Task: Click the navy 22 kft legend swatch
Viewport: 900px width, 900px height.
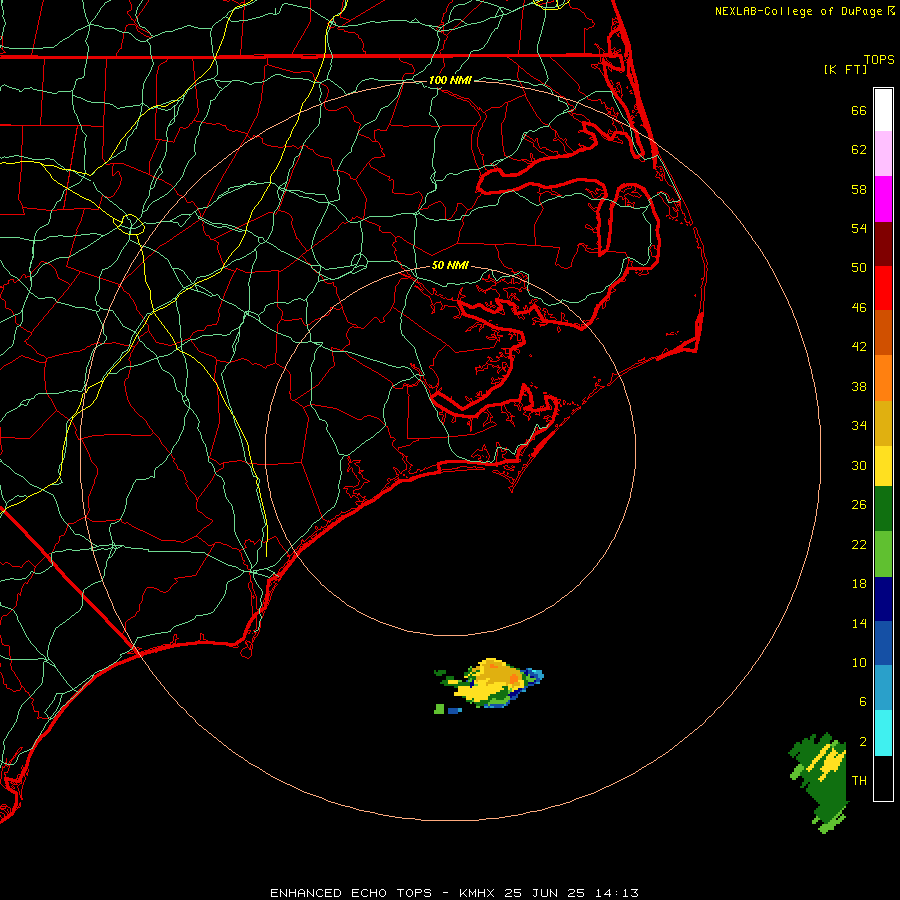Action: (x=883, y=599)
